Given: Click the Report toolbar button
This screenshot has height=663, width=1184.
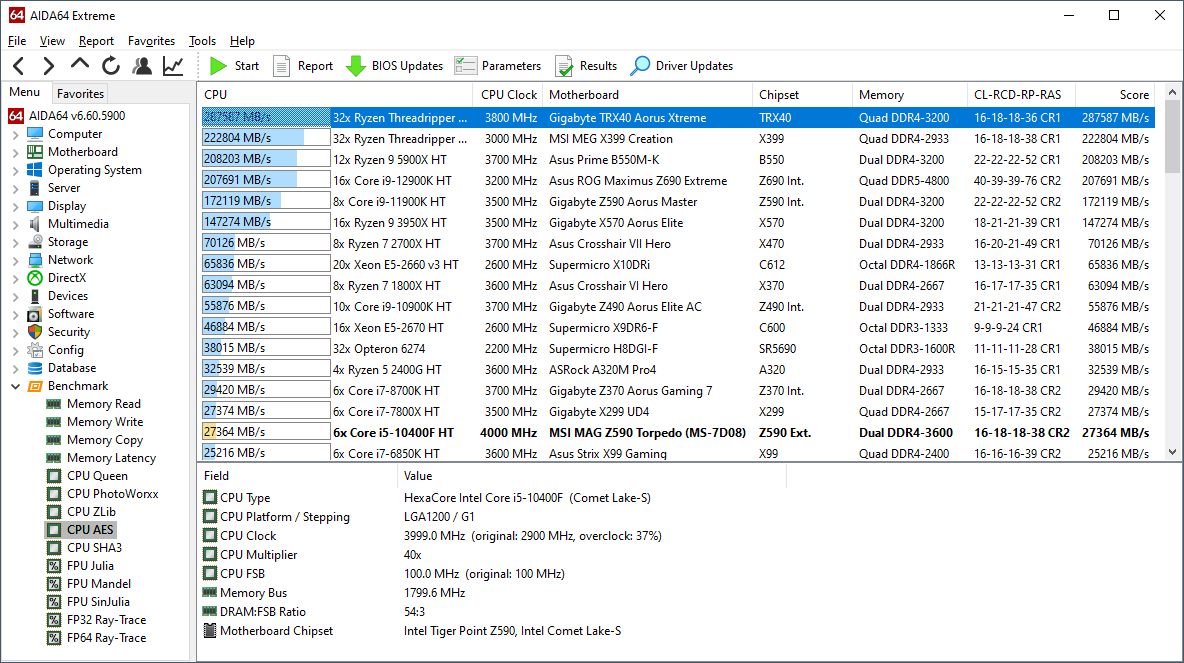Looking at the screenshot, I should 303,66.
